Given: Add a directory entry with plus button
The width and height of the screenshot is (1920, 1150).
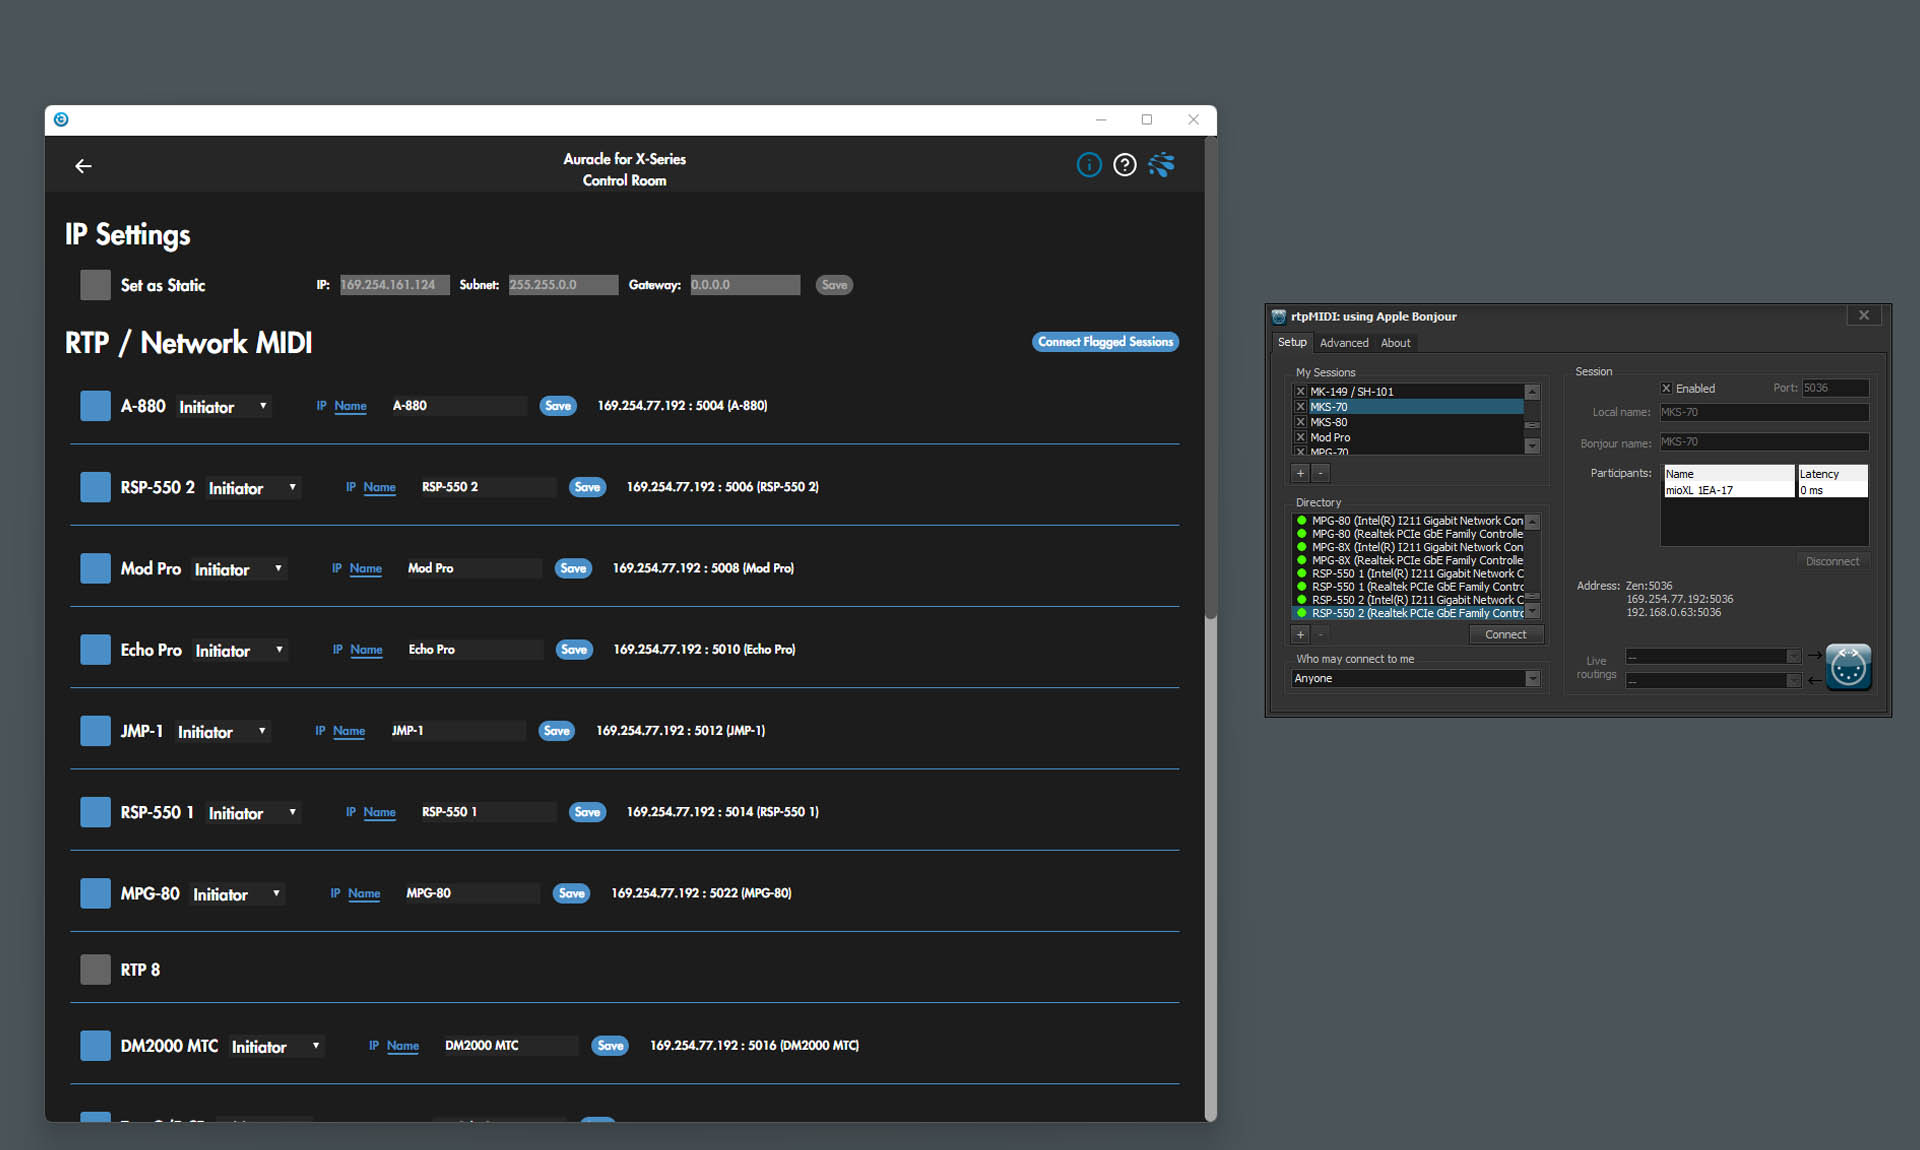Looking at the screenshot, I should (x=1300, y=634).
